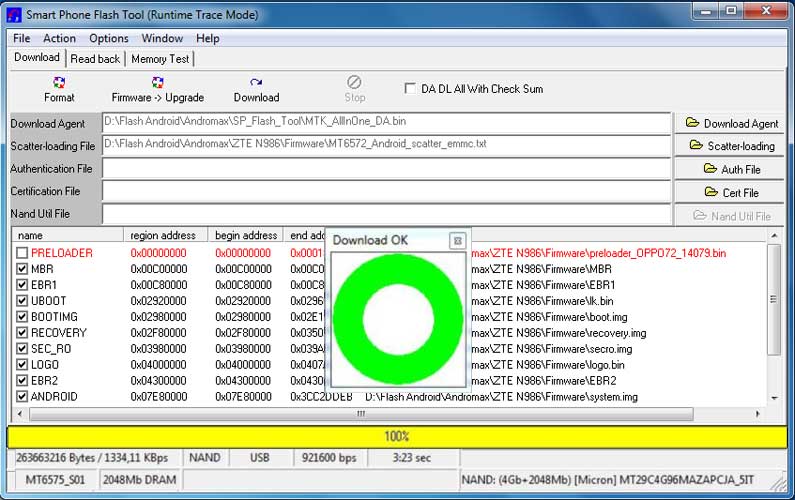The width and height of the screenshot is (795, 500).
Task: Browse for a Scatter-loading file
Action: point(730,146)
